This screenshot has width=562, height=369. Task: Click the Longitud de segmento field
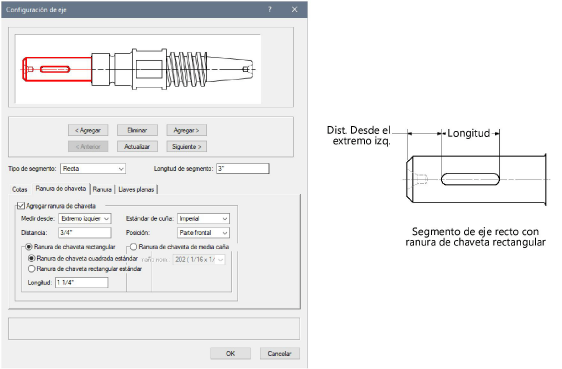coord(243,169)
